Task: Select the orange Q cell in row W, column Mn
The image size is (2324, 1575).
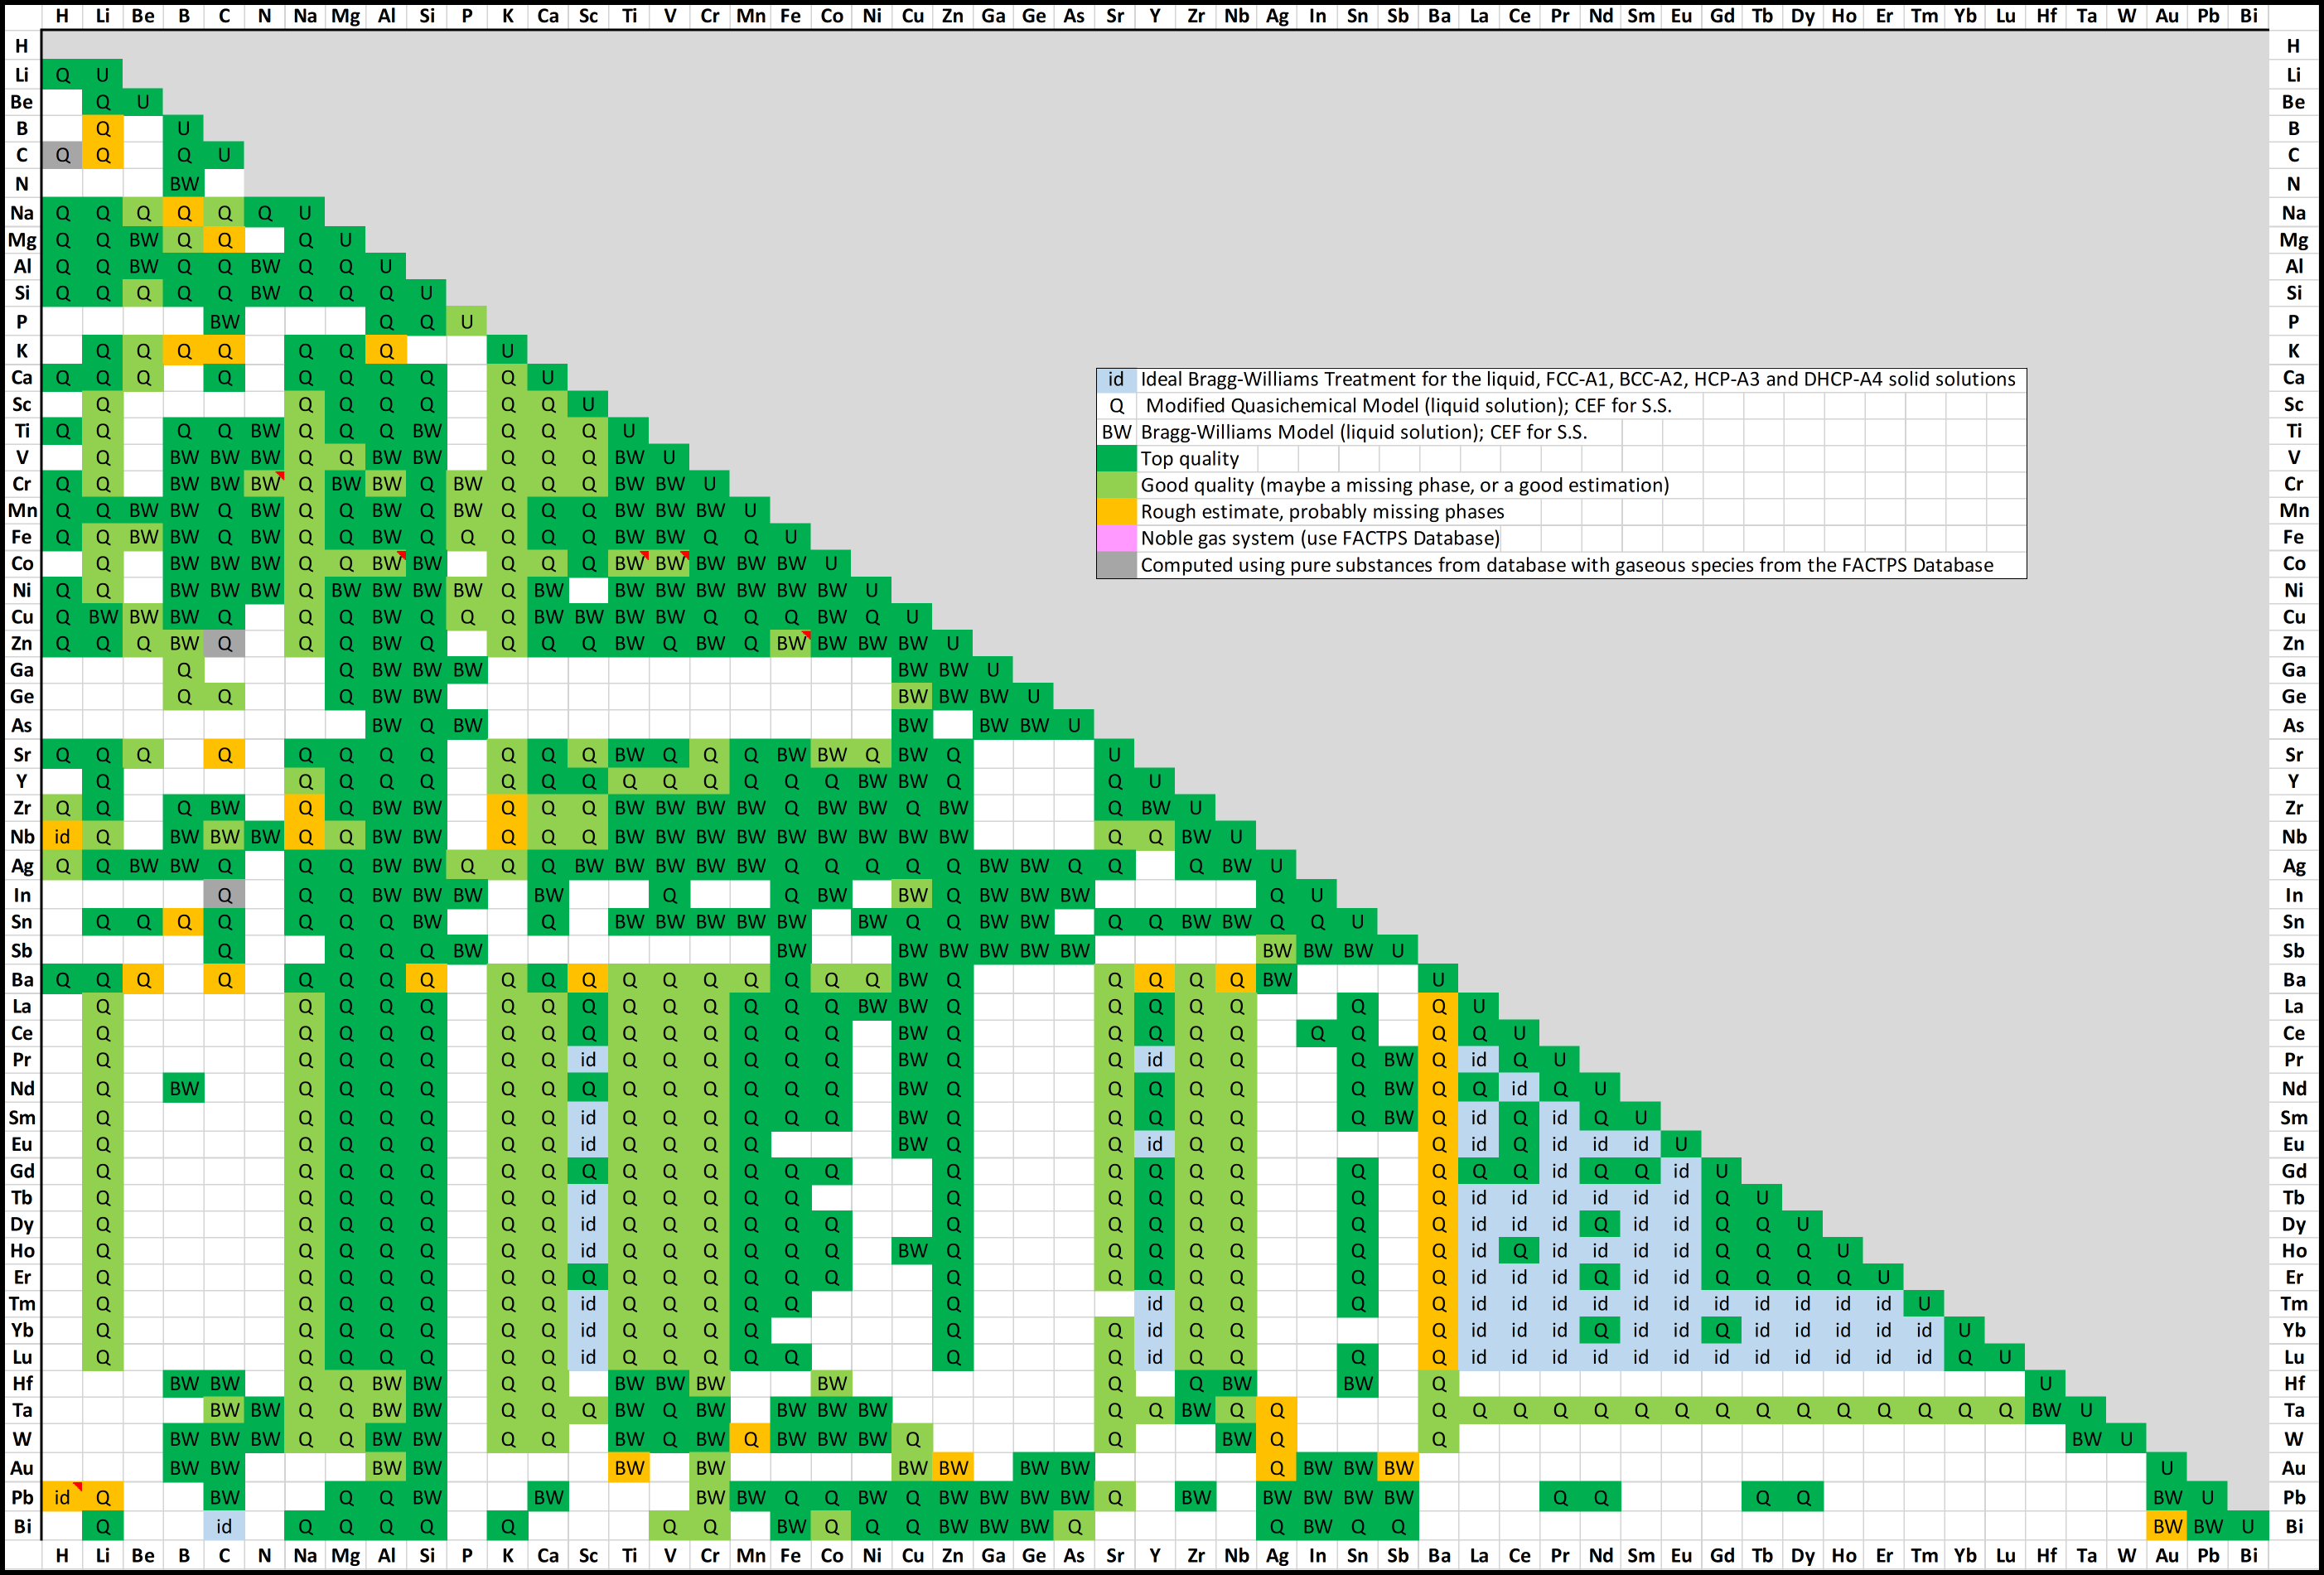Action: point(750,1439)
